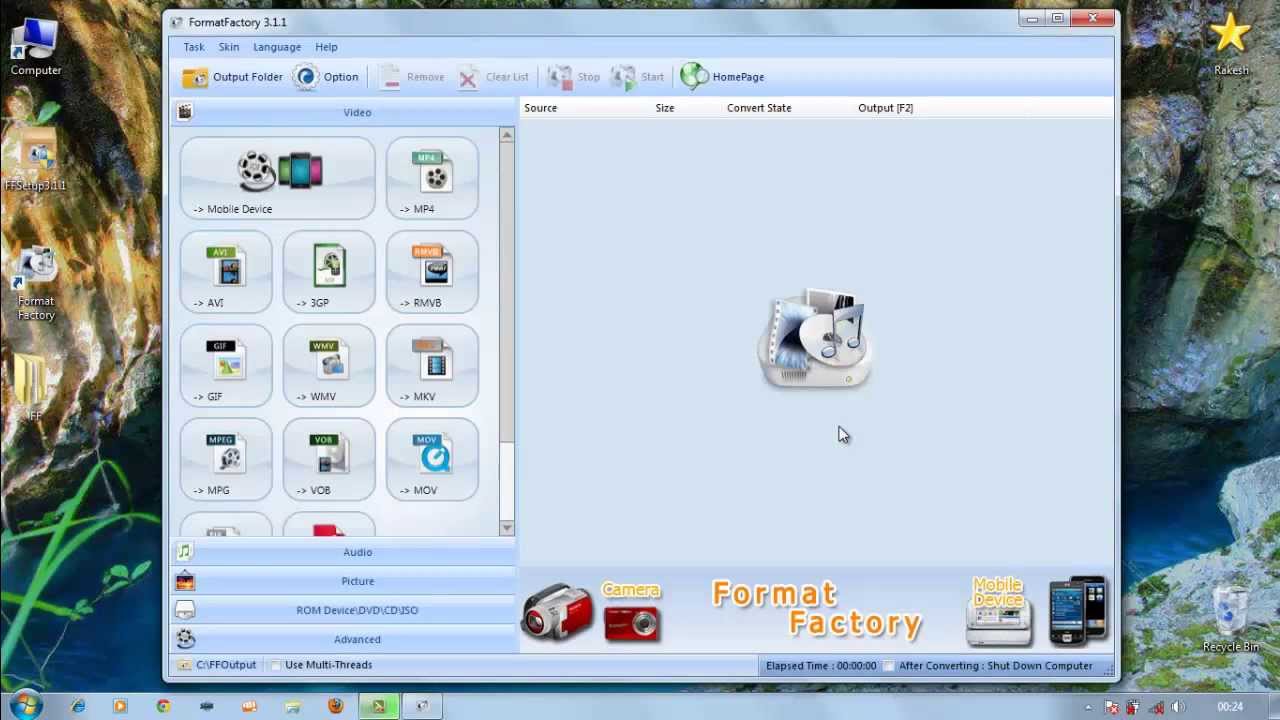Collapse the Video category header
This screenshot has height=720, width=1280.
tap(344, 112)
